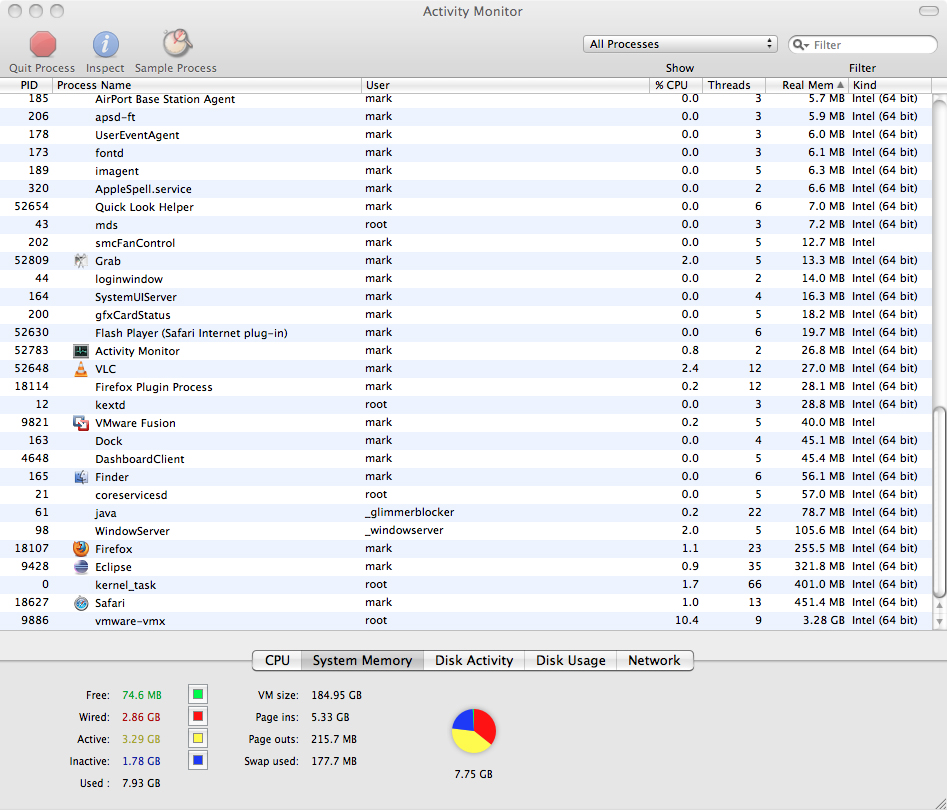Click the toolbar toggle pill button
This screenshot has height=810, width=947.
[928, 11]
